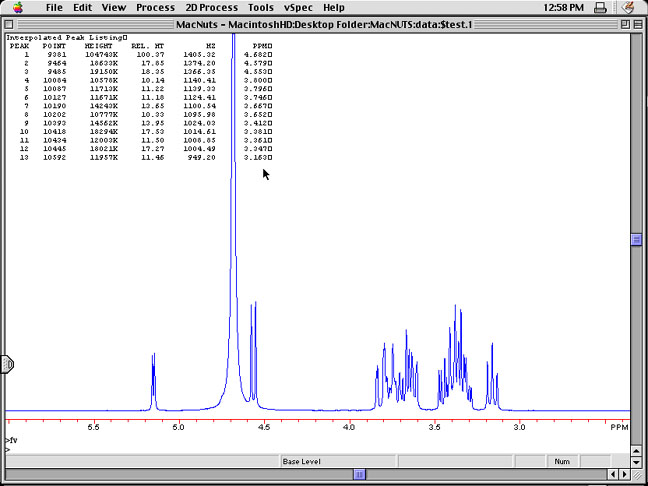
Task: Click the horizontal scrollbar thumb
Action: [359, 474]
